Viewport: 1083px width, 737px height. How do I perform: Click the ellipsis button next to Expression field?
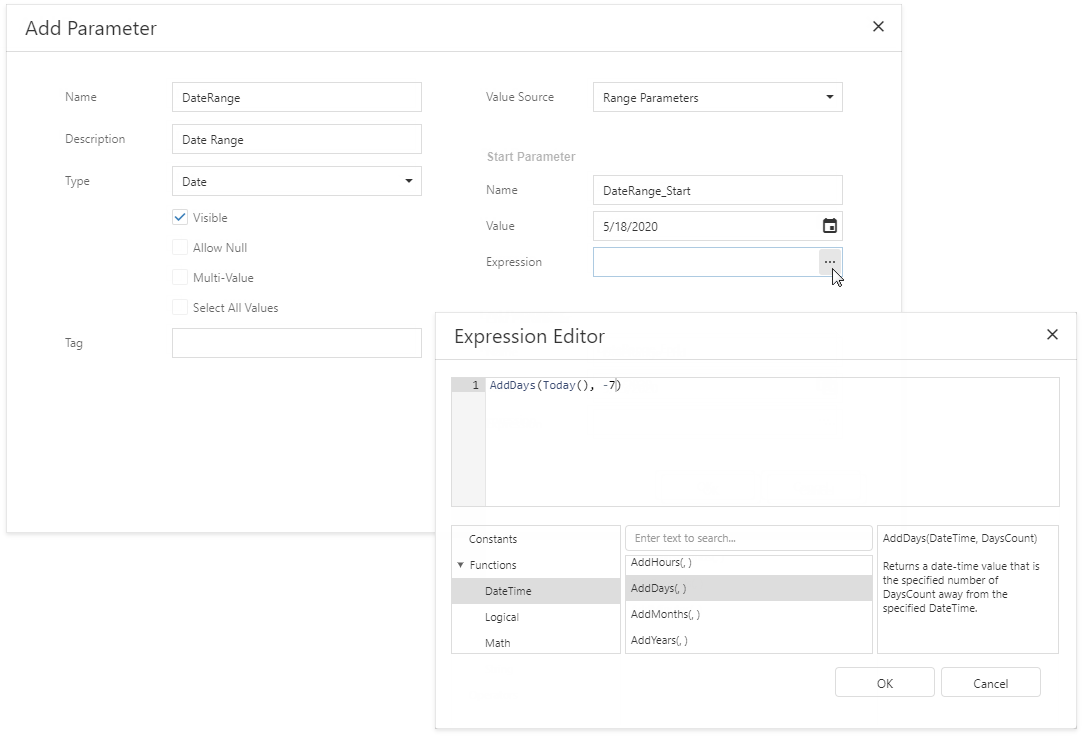830,261
